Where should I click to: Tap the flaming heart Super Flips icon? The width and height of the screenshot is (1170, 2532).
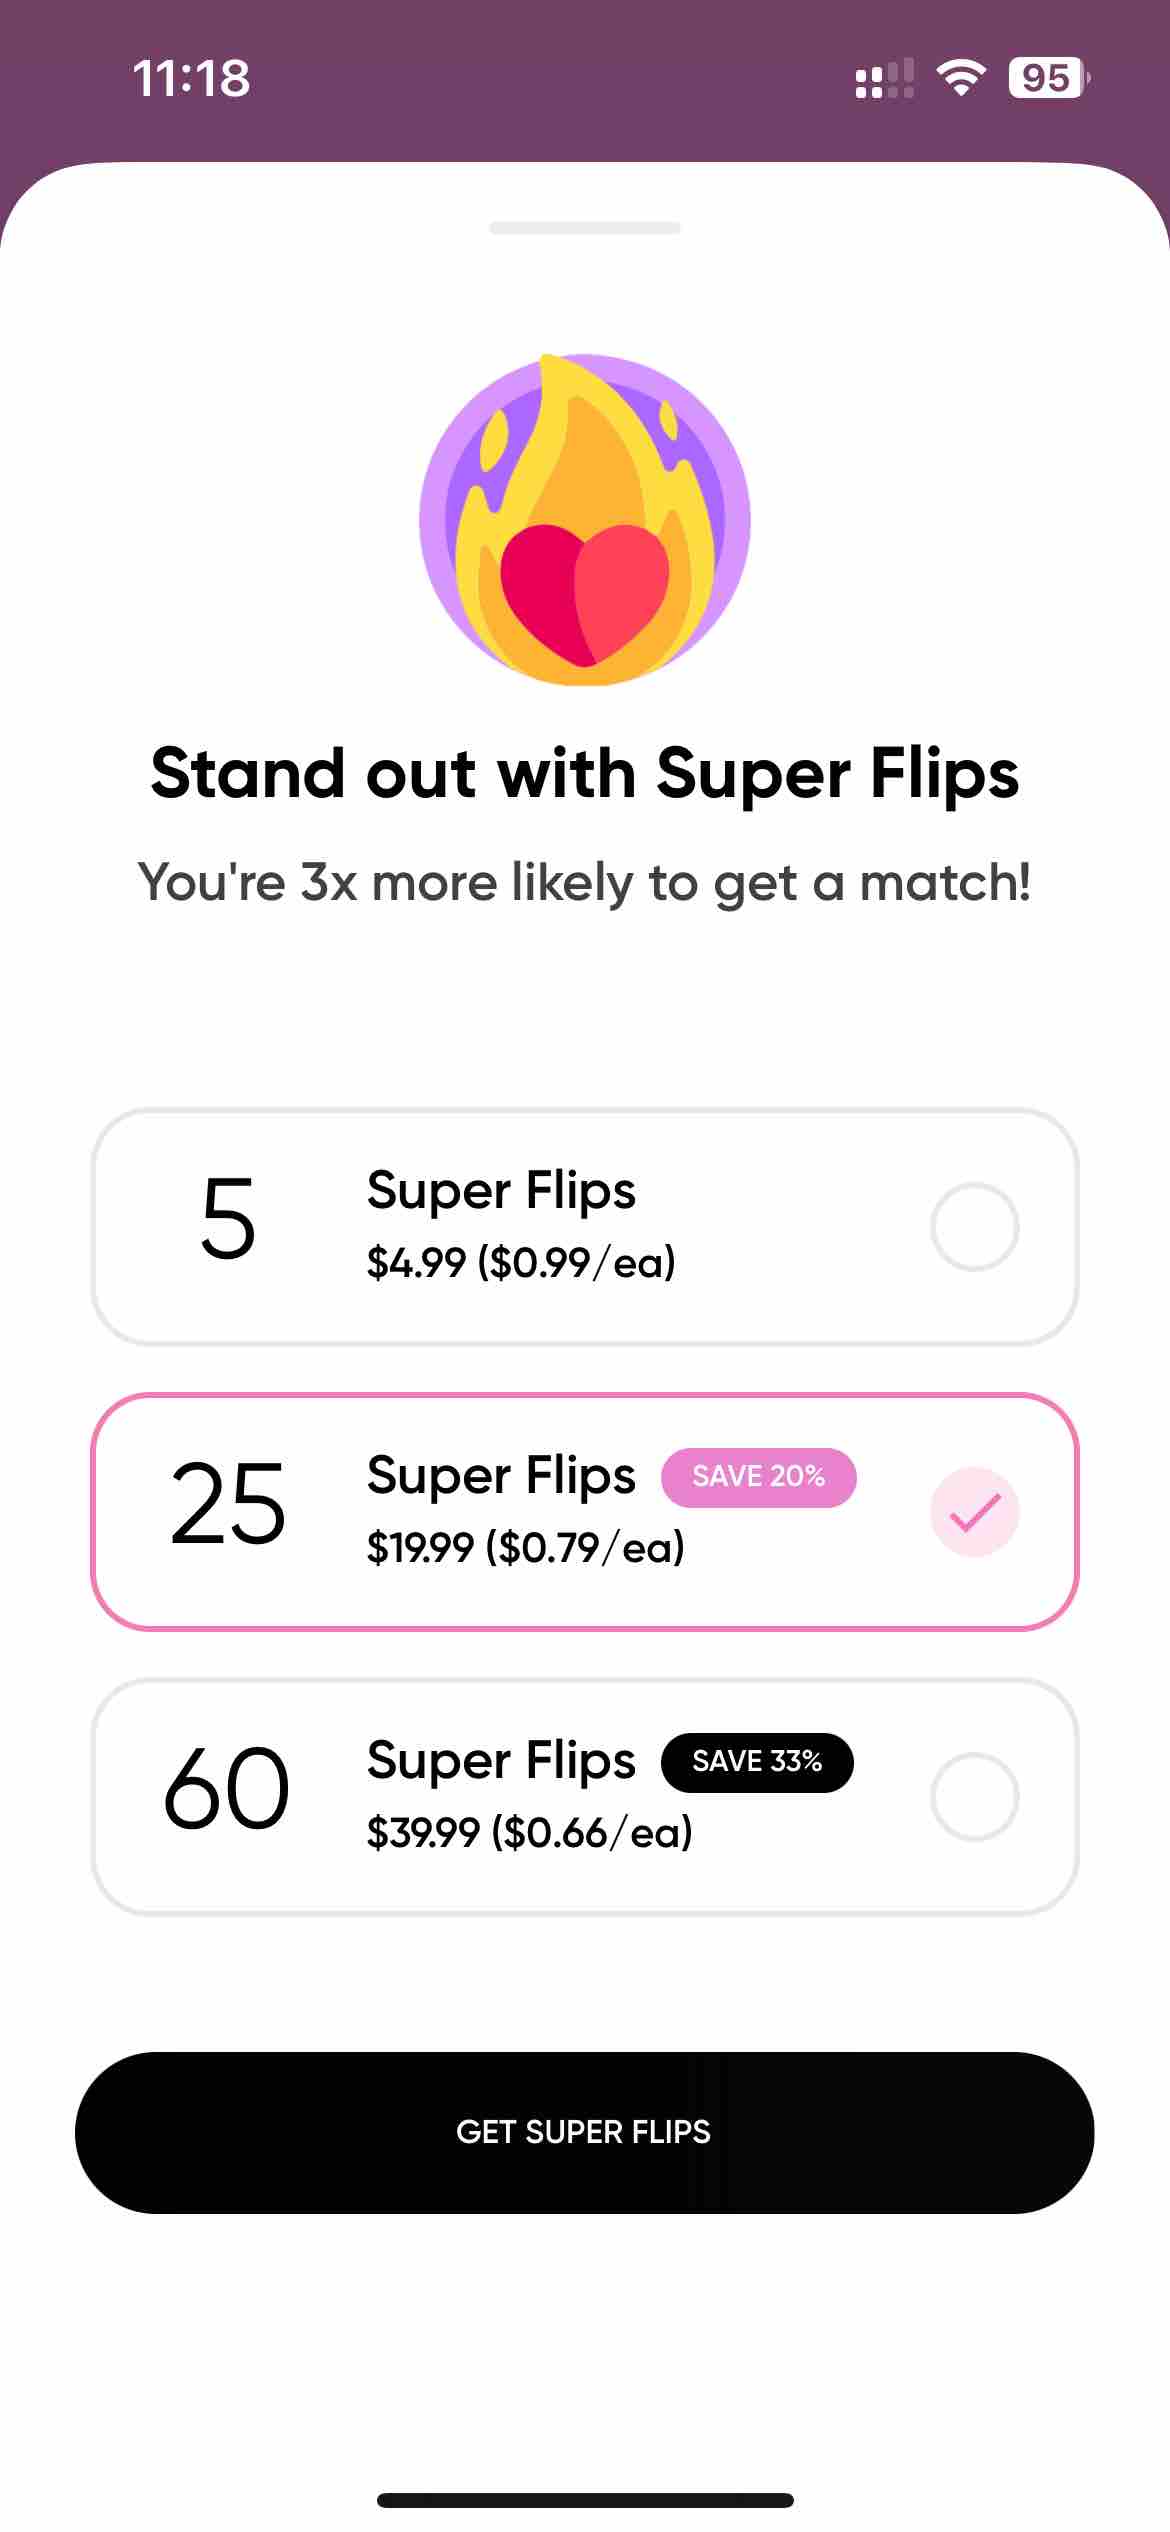[x=585, y=520]
